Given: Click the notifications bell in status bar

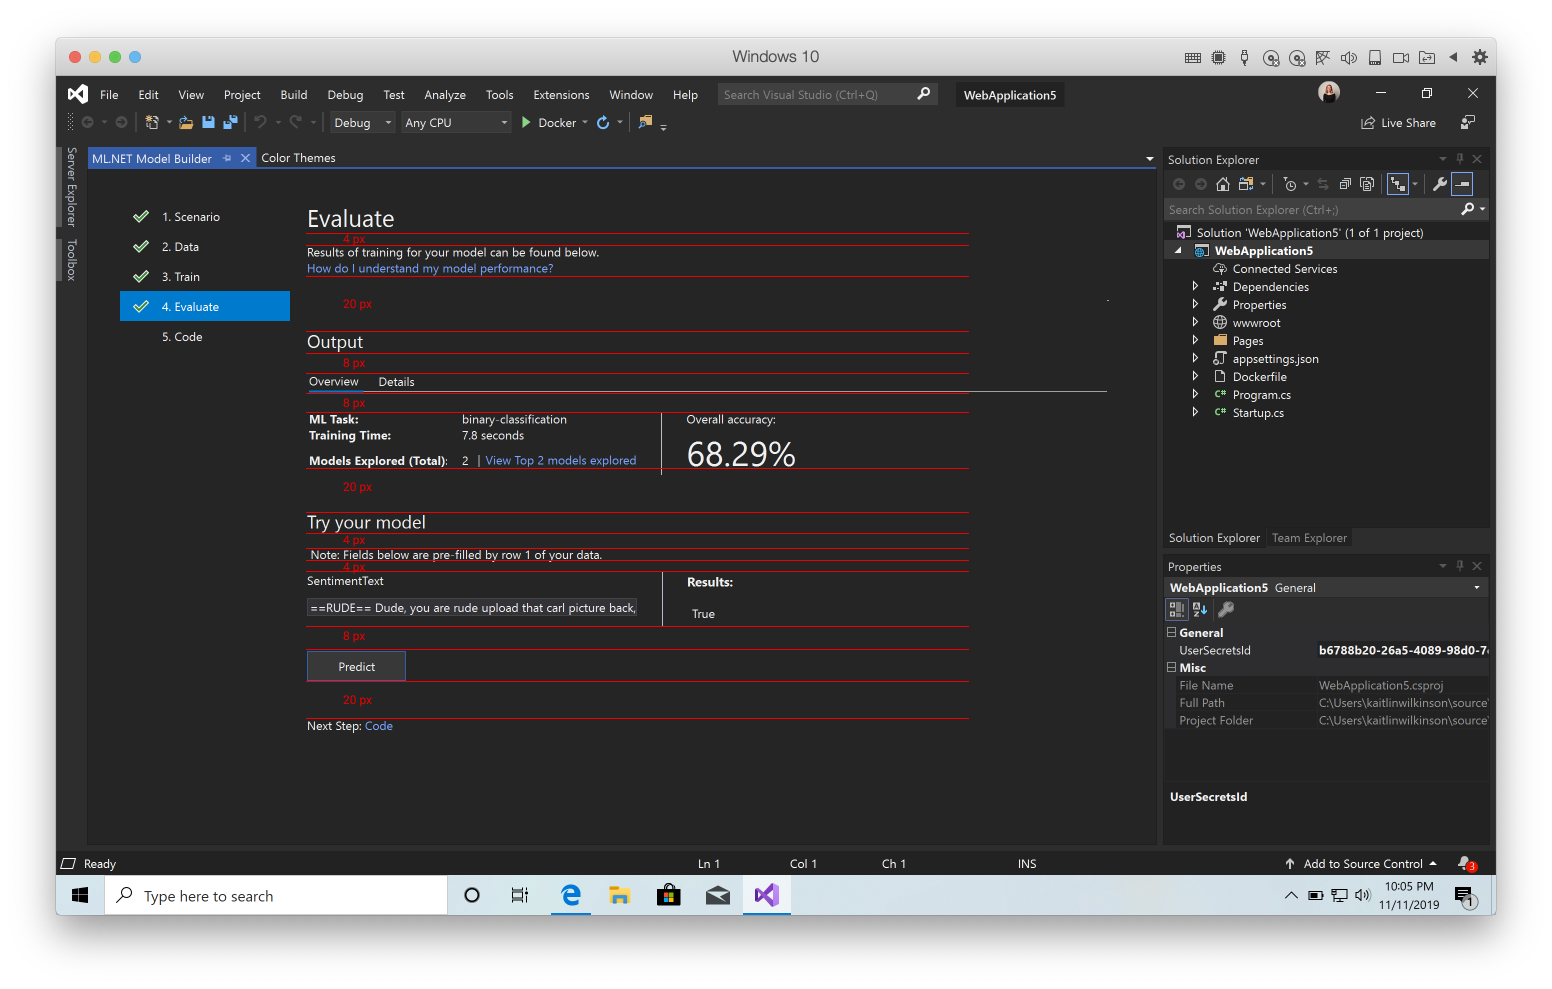Looking at the screenshot, I should click(1466, 864).
